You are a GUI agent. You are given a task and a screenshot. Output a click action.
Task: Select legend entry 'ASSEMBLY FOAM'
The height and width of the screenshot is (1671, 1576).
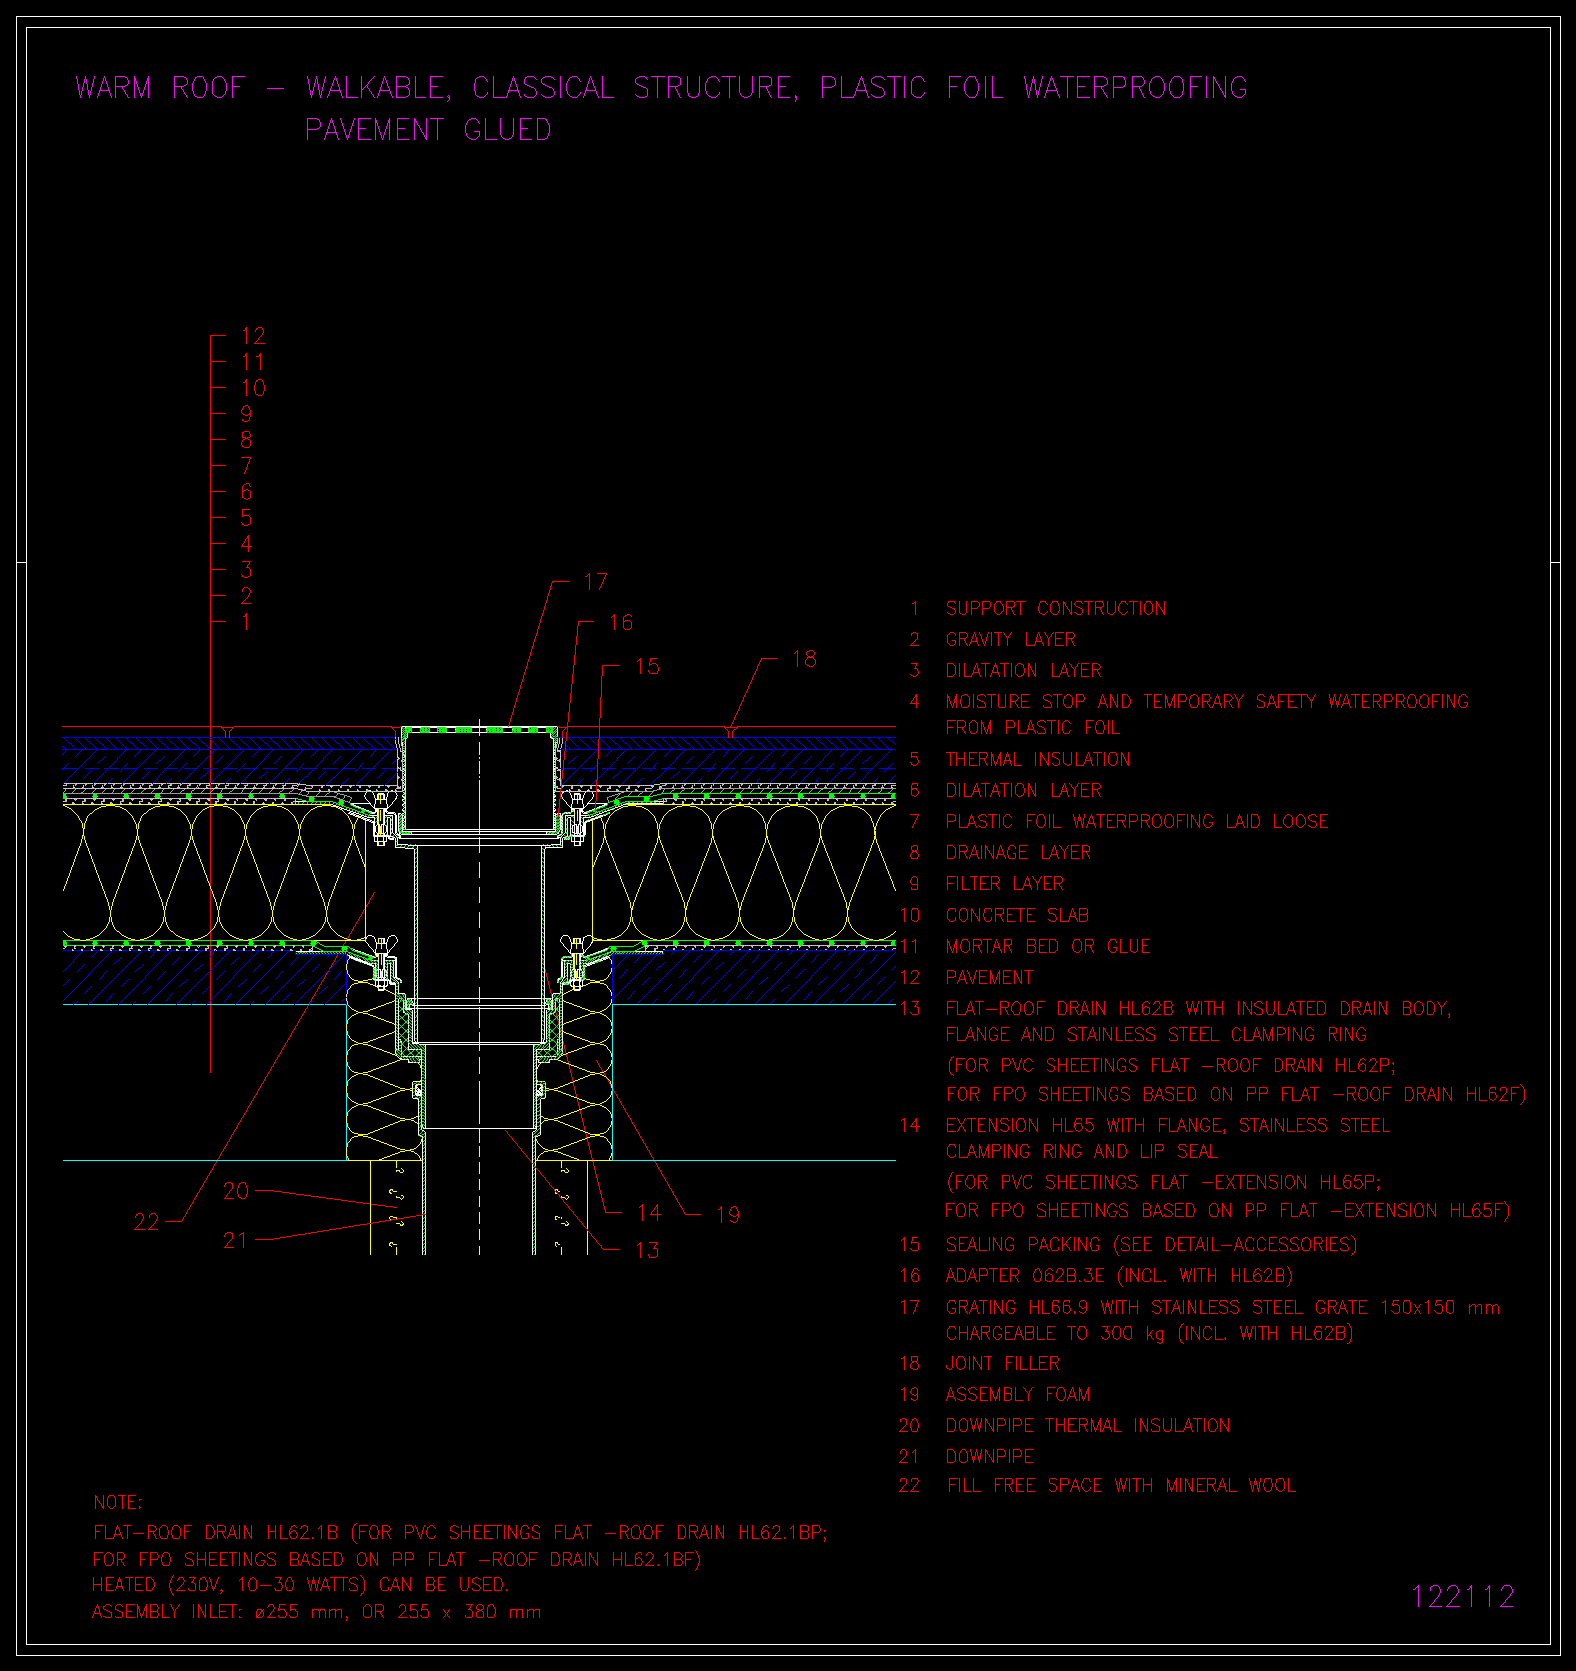coord(1017,1395)
